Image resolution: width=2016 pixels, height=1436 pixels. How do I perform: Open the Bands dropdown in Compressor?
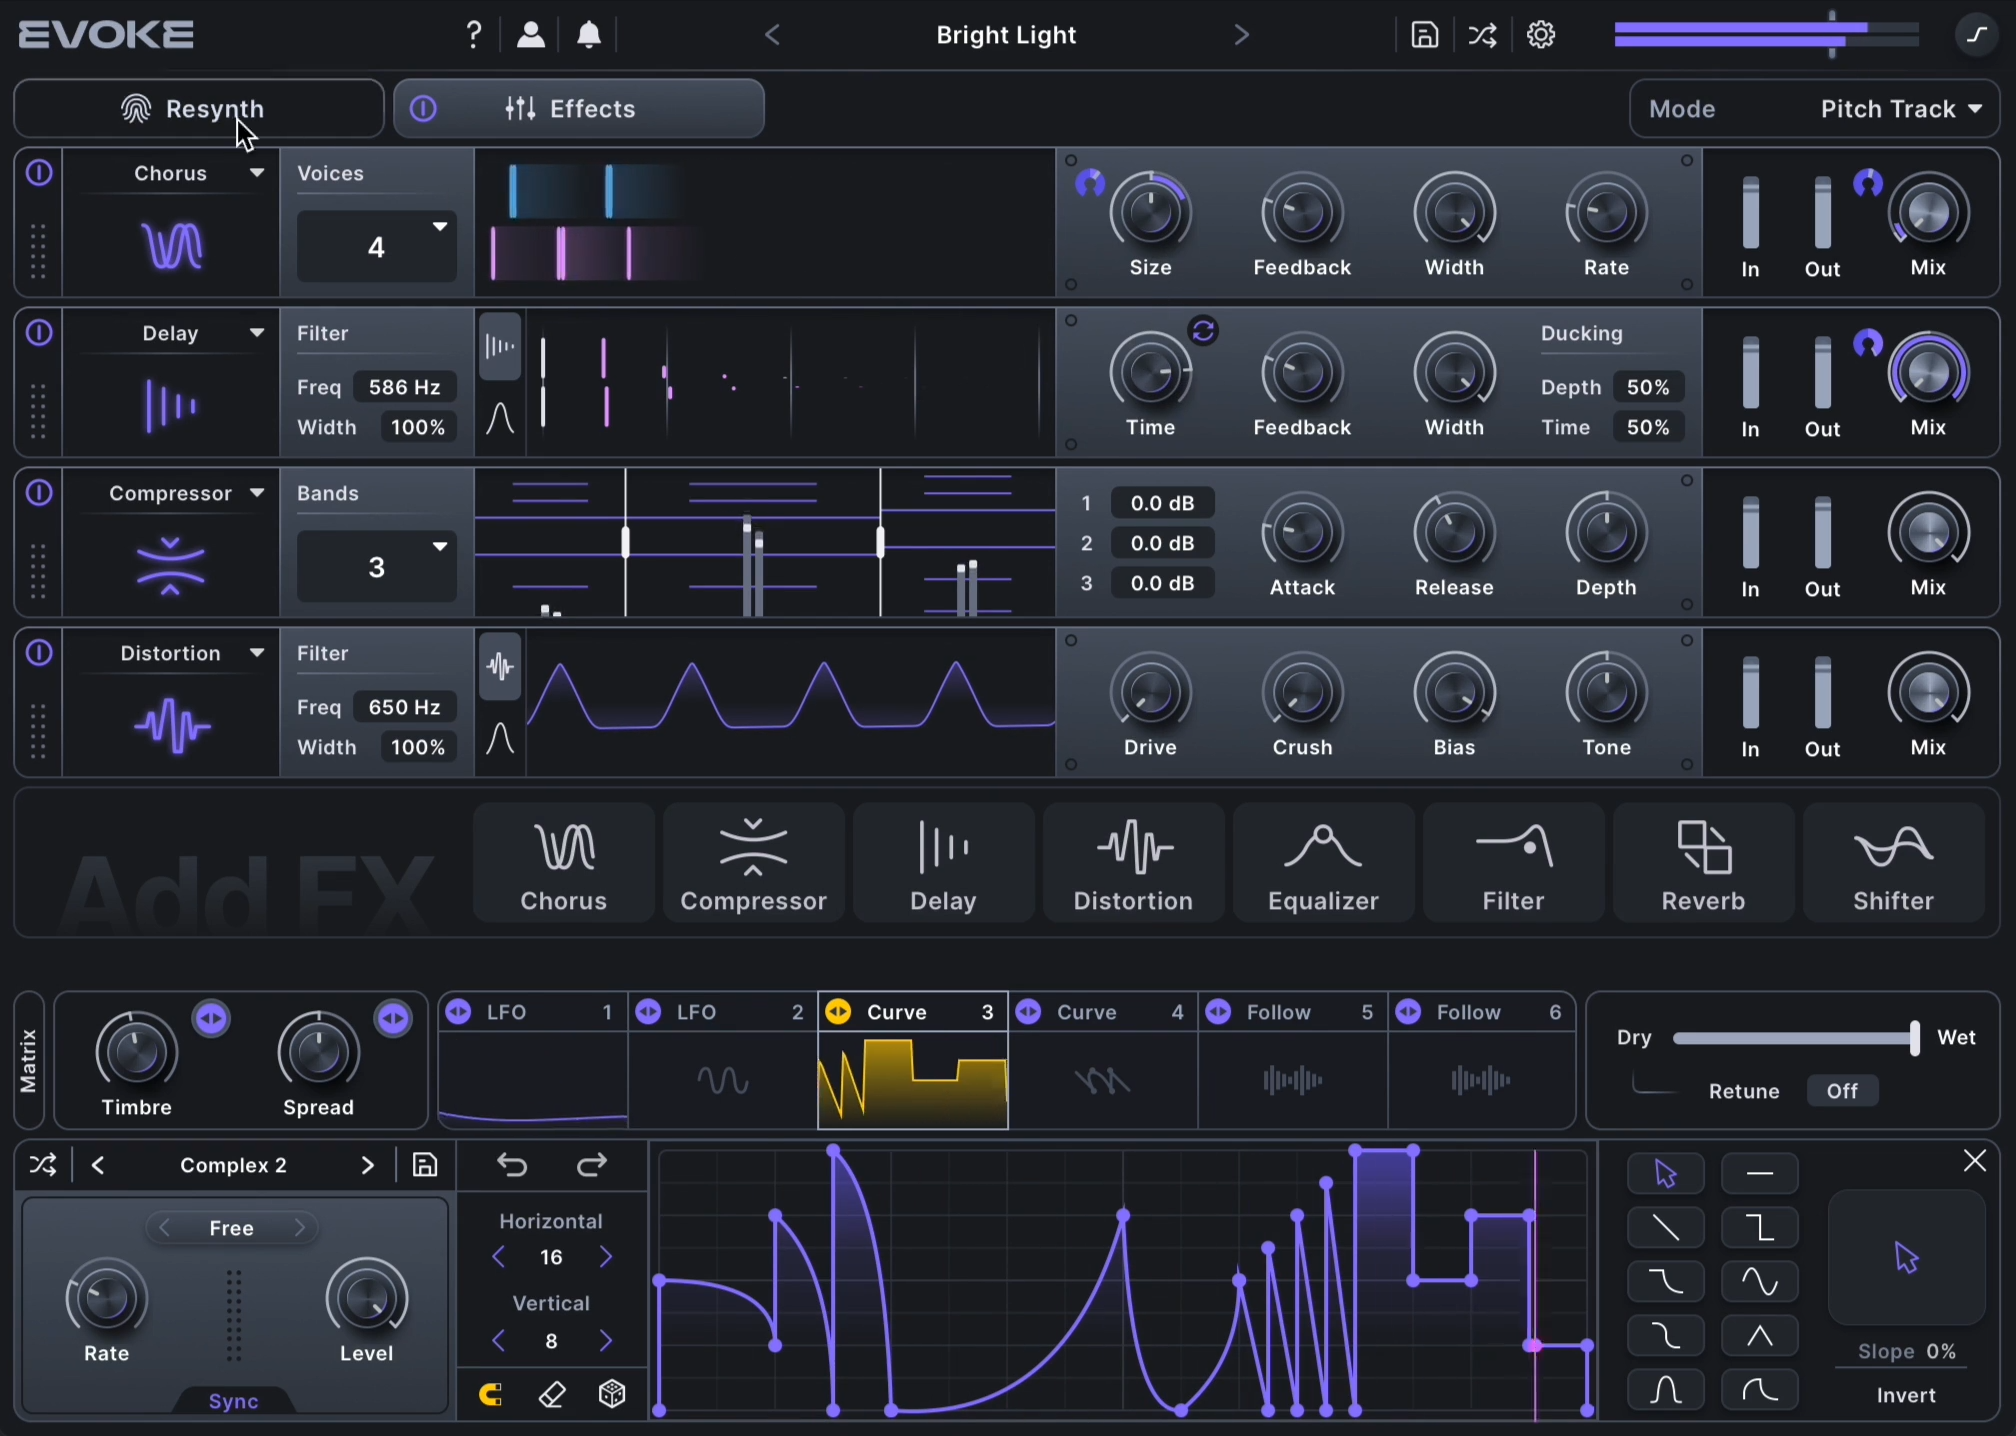[376, 566]
